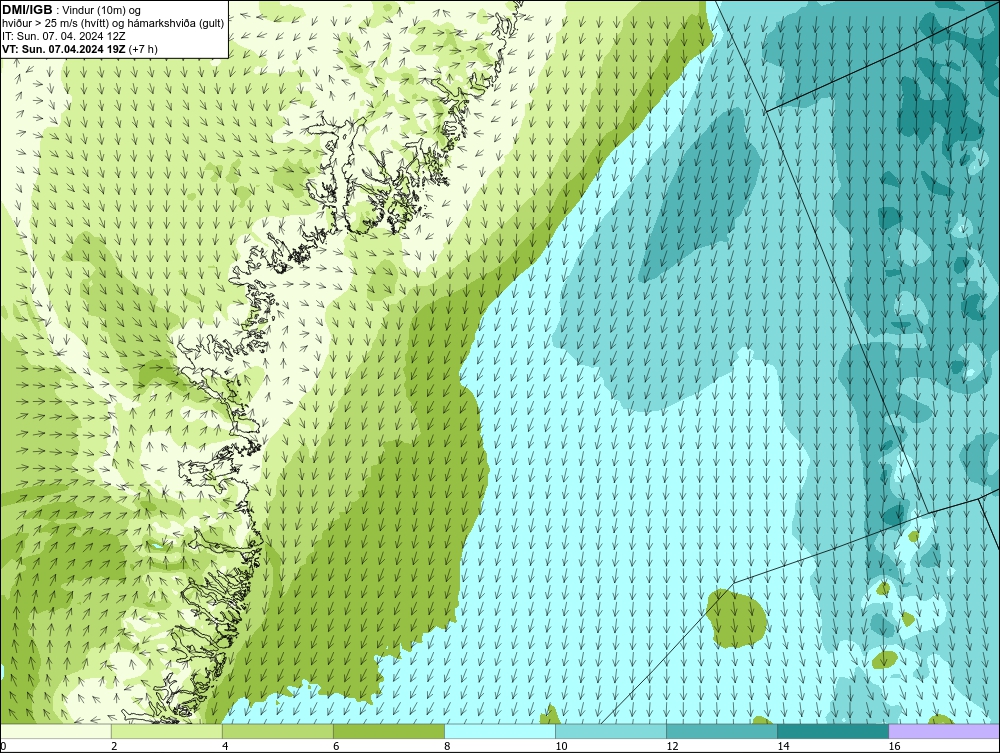This screenshot has width=1000, height=753.
Task: Click the 'hviður > 25 m/s' line
Action: [113, 24]
